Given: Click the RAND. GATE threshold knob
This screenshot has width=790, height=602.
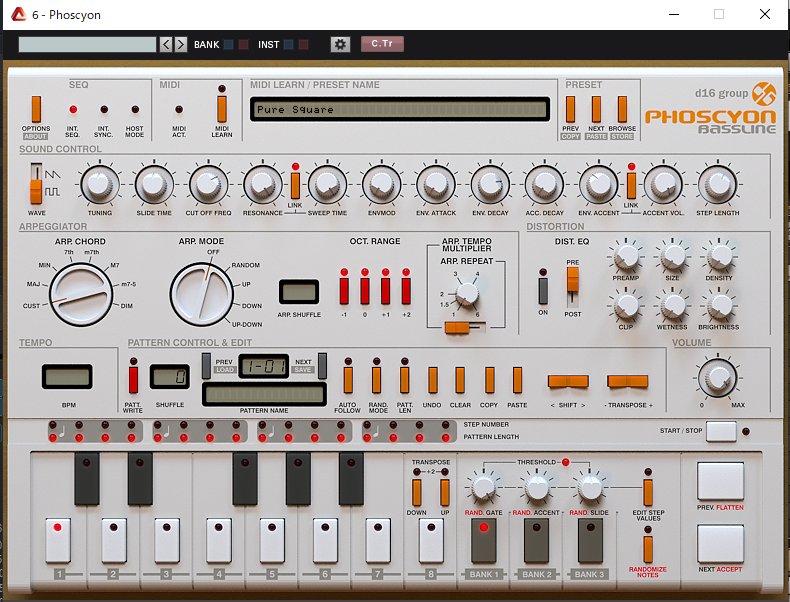Looking at the screenshot, I should coord(484,488).
